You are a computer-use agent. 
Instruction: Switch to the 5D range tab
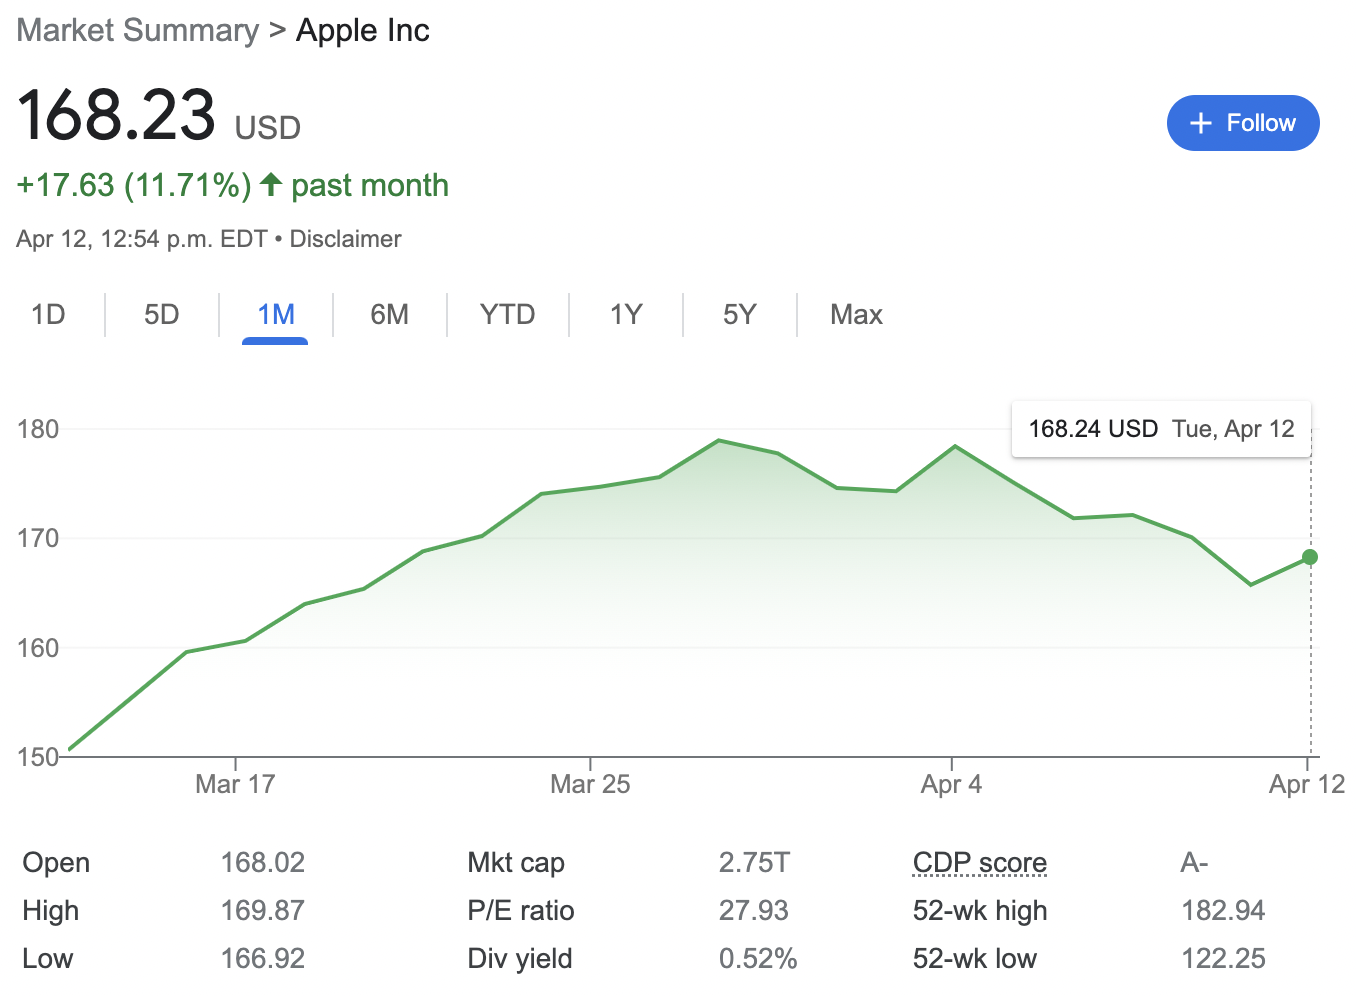(161, 315)
